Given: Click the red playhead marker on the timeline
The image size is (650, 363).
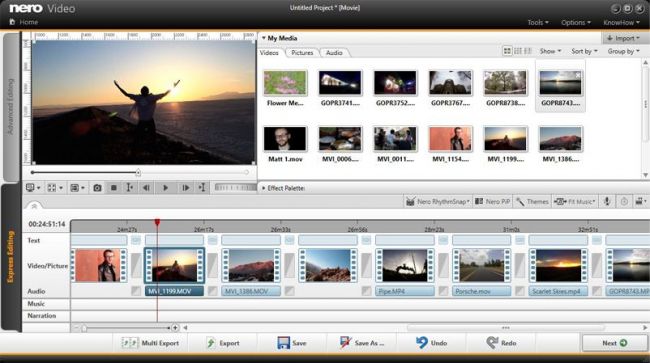Looking at the screenshot, I should coord(157,223).
